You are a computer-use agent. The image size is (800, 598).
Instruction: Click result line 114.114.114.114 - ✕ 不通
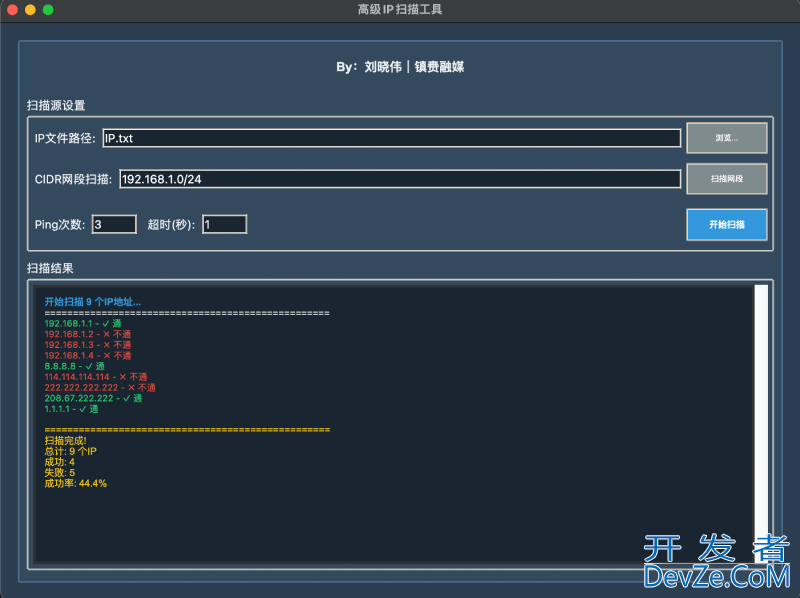pos(96,377)
